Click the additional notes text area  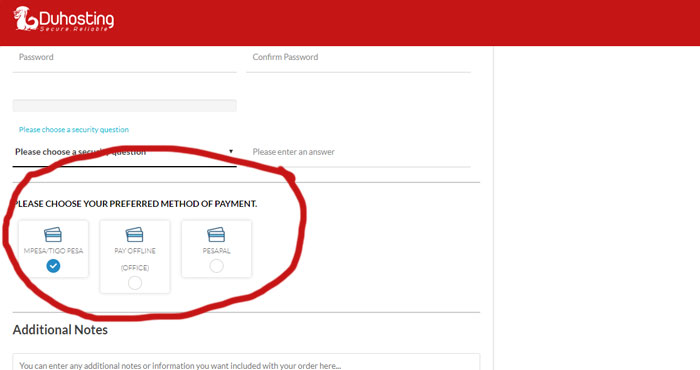click(246, 362)
